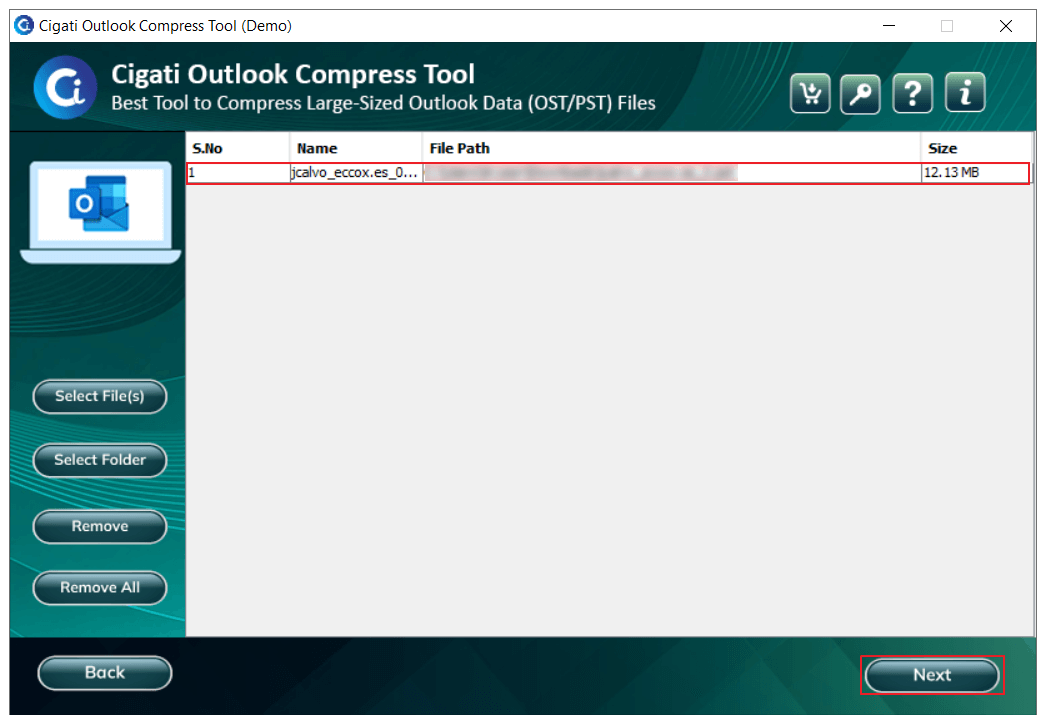This screenshot has width=1046, height=722.
Task: Remove the selected file with Remove
Action: click(x=99, y=526)
